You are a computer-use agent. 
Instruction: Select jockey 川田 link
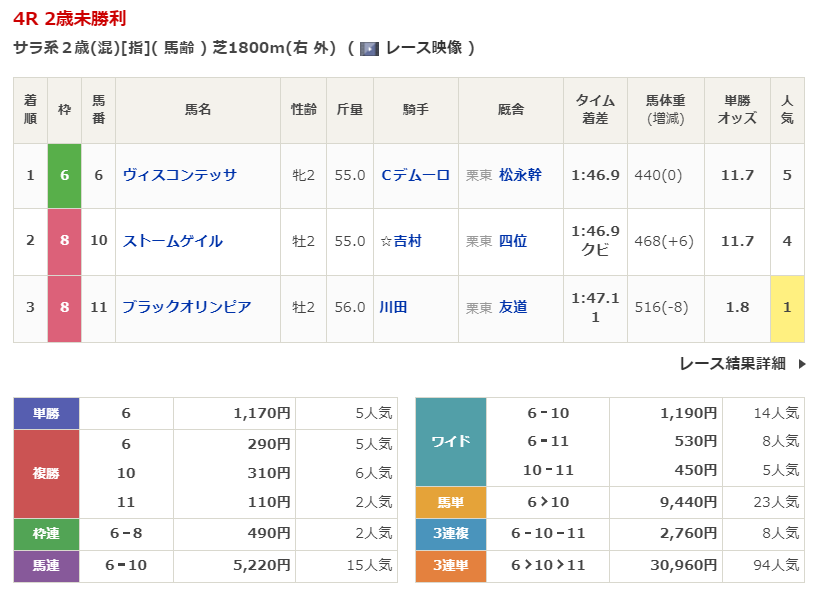tap(394, 307)
